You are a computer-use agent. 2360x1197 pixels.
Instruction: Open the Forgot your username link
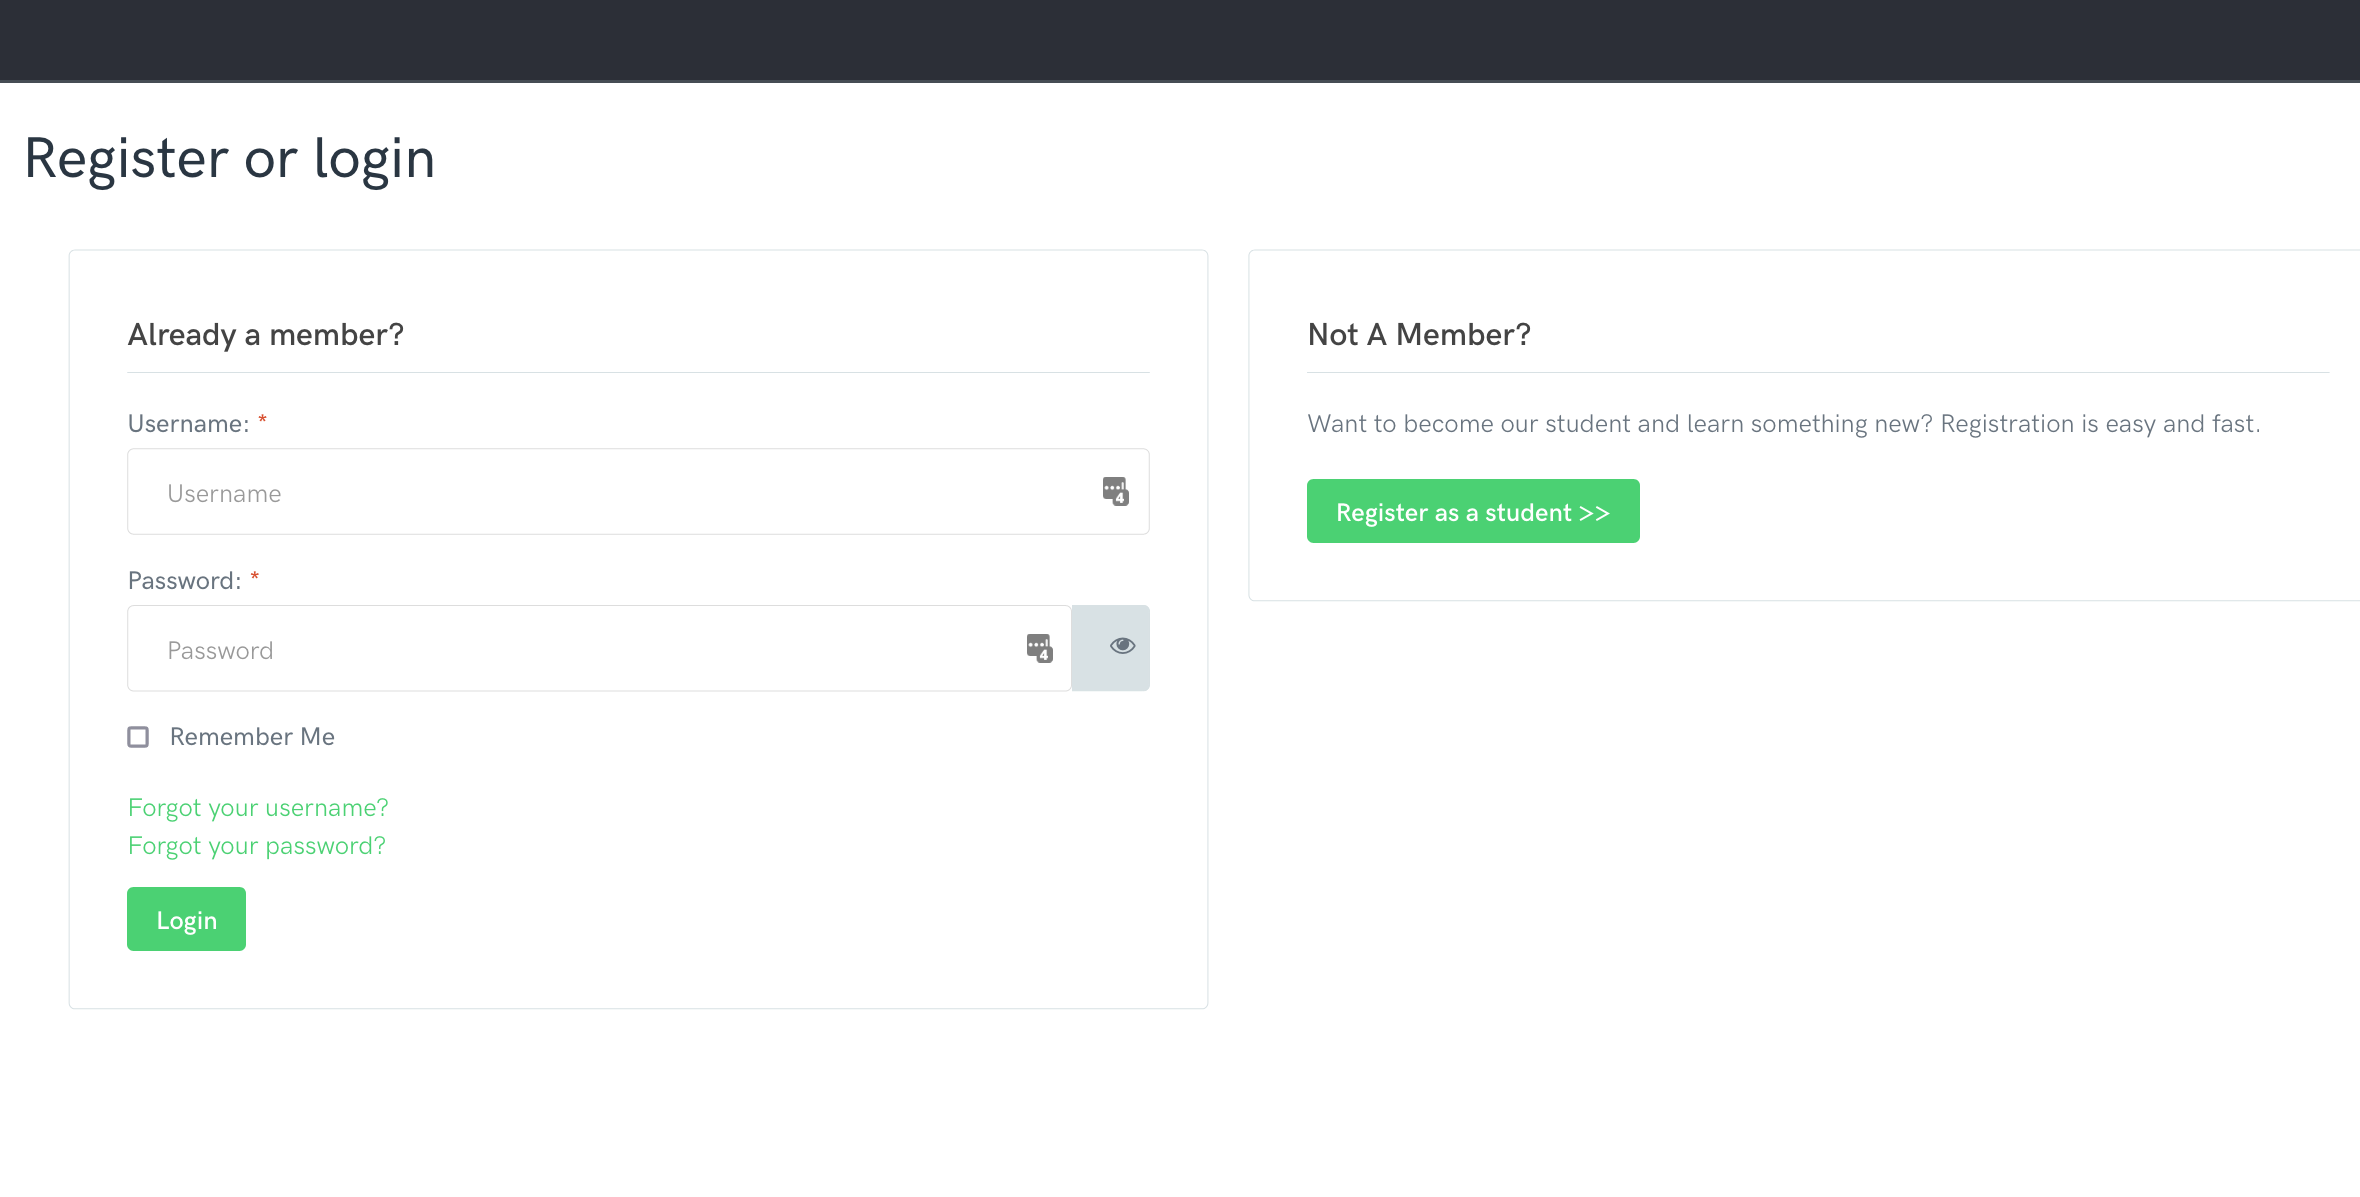coord(258,808)
